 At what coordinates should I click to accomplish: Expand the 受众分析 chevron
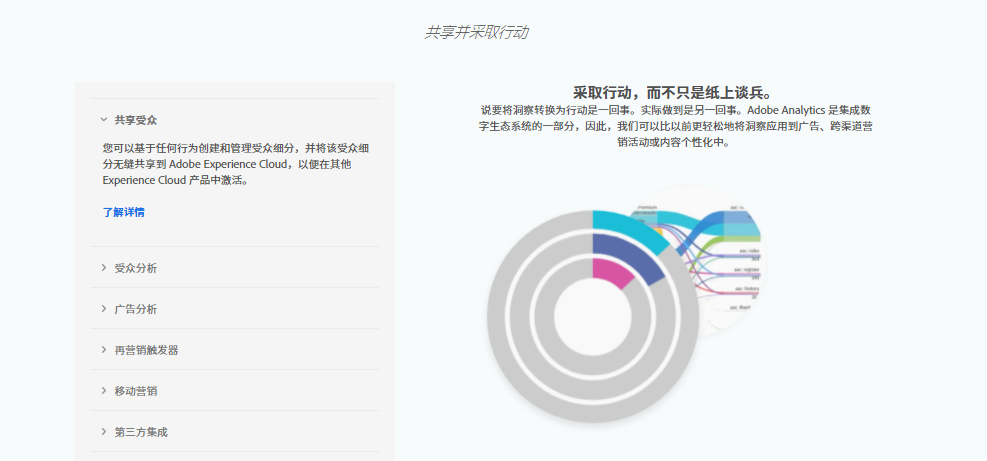pos(104,268)
